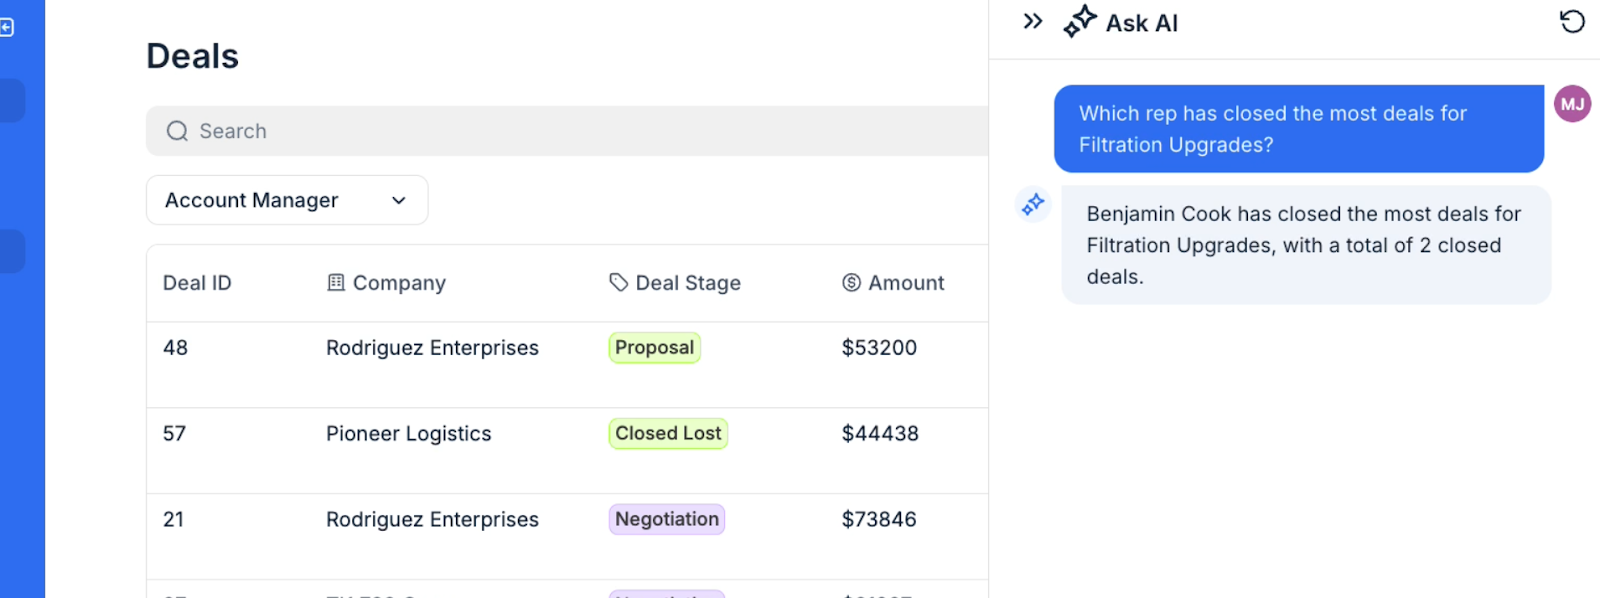
Task: Open deal 48 Rodriguez Enterprises row
Action: 567,364
